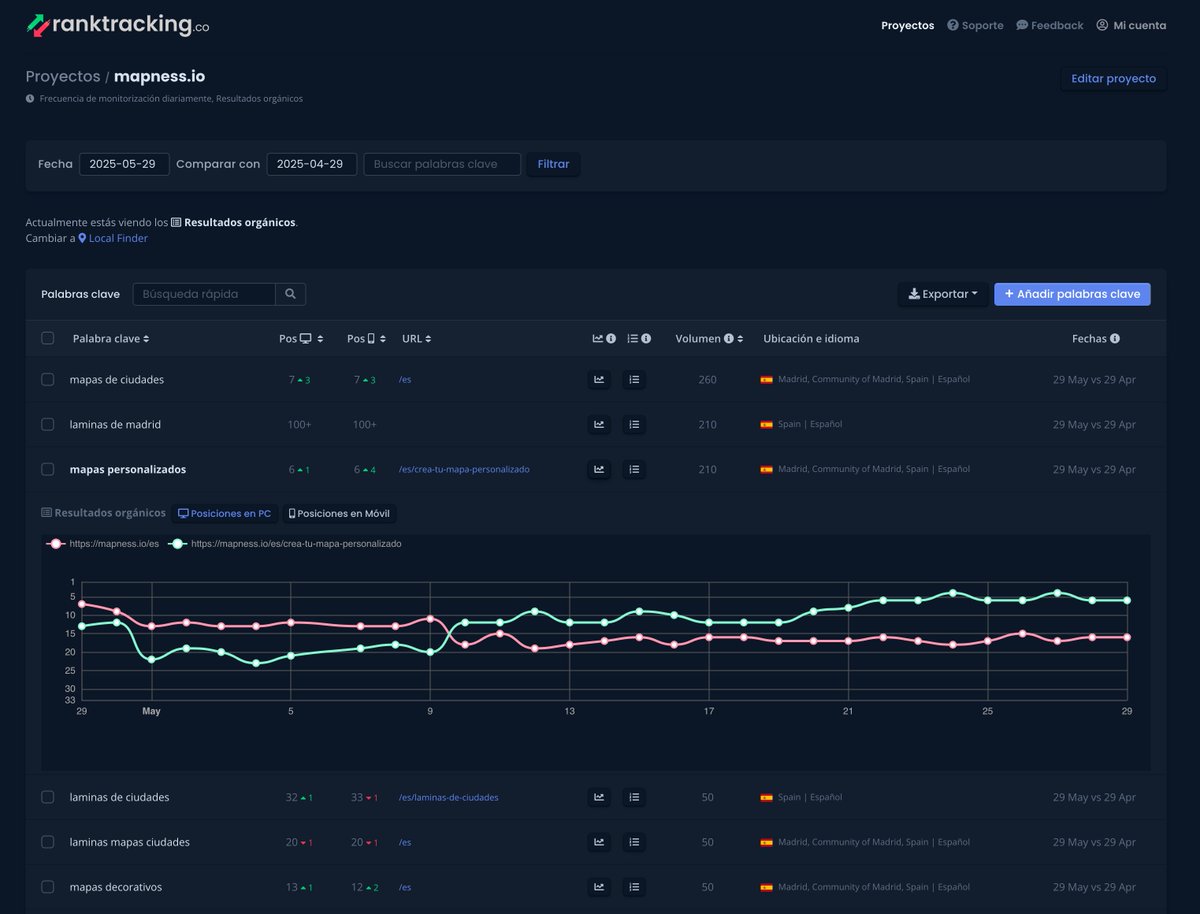Open chart for laminas de ciudades
The image size is (1200, 914).
pos(599,797)
